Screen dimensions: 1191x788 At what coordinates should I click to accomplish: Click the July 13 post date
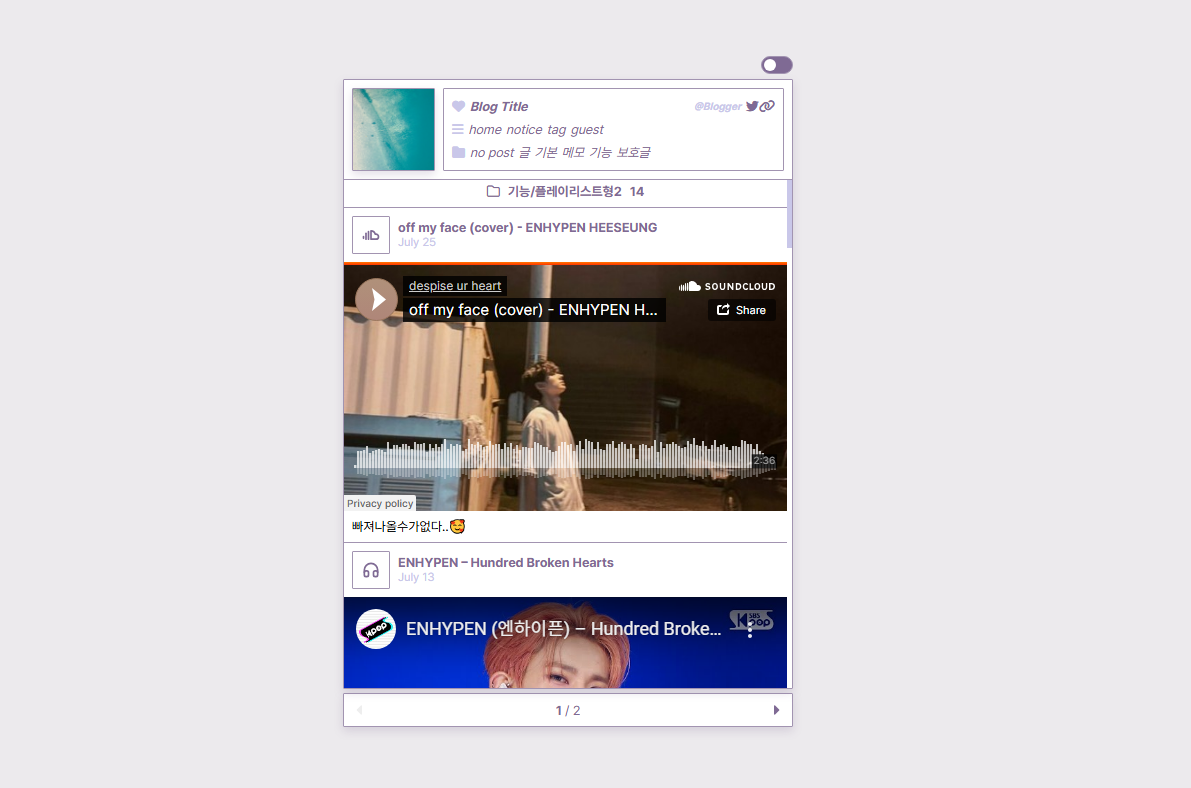(x=416, y=578)
